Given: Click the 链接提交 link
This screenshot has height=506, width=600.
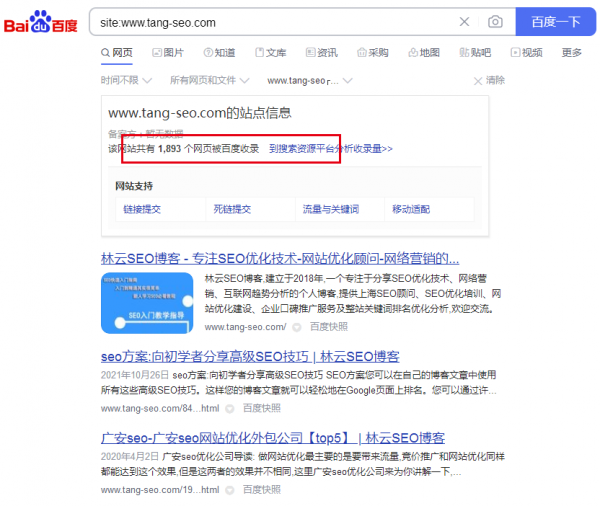Looking at the screenshot, I should 142,209.
